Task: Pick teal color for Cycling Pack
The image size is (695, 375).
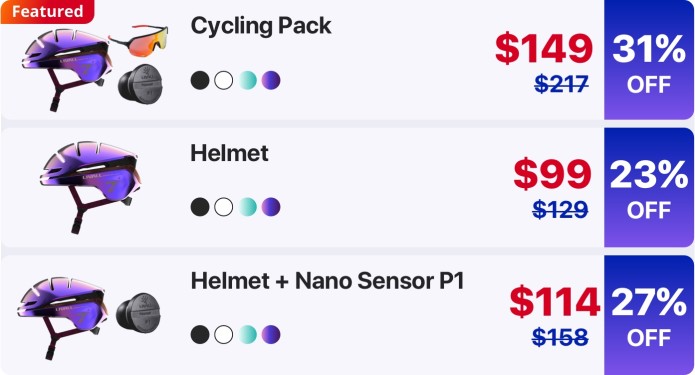Action: point(247,81)
